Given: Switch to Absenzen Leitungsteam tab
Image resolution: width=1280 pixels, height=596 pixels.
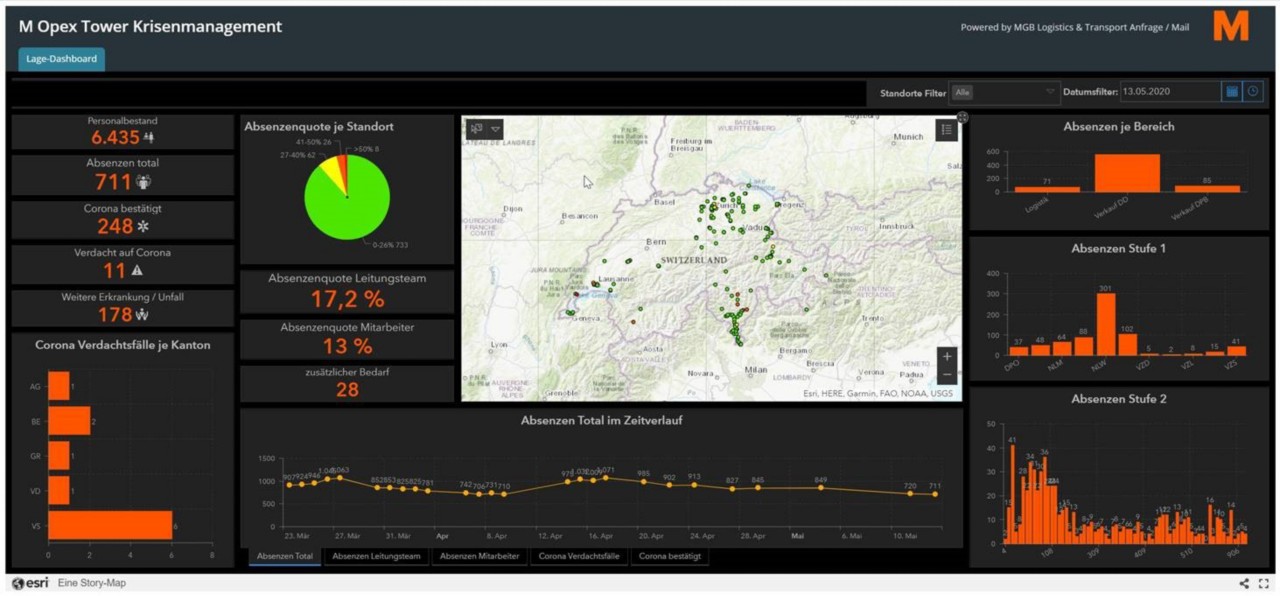Looking at the screenshot, I should pyautogui.click(x=376, y=556).
